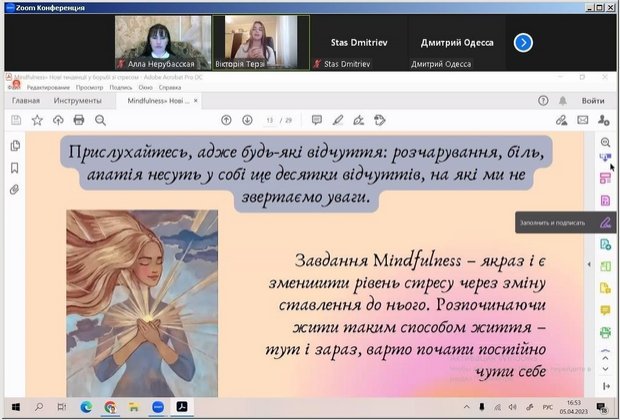Switch to the Главная tab

(25, 101)
